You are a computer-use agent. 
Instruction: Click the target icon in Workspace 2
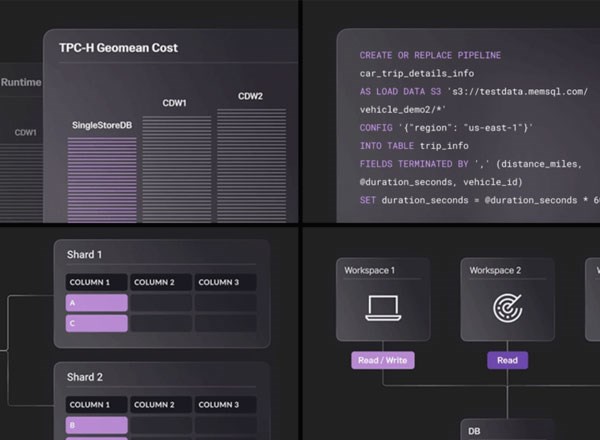tap(507, 307)
